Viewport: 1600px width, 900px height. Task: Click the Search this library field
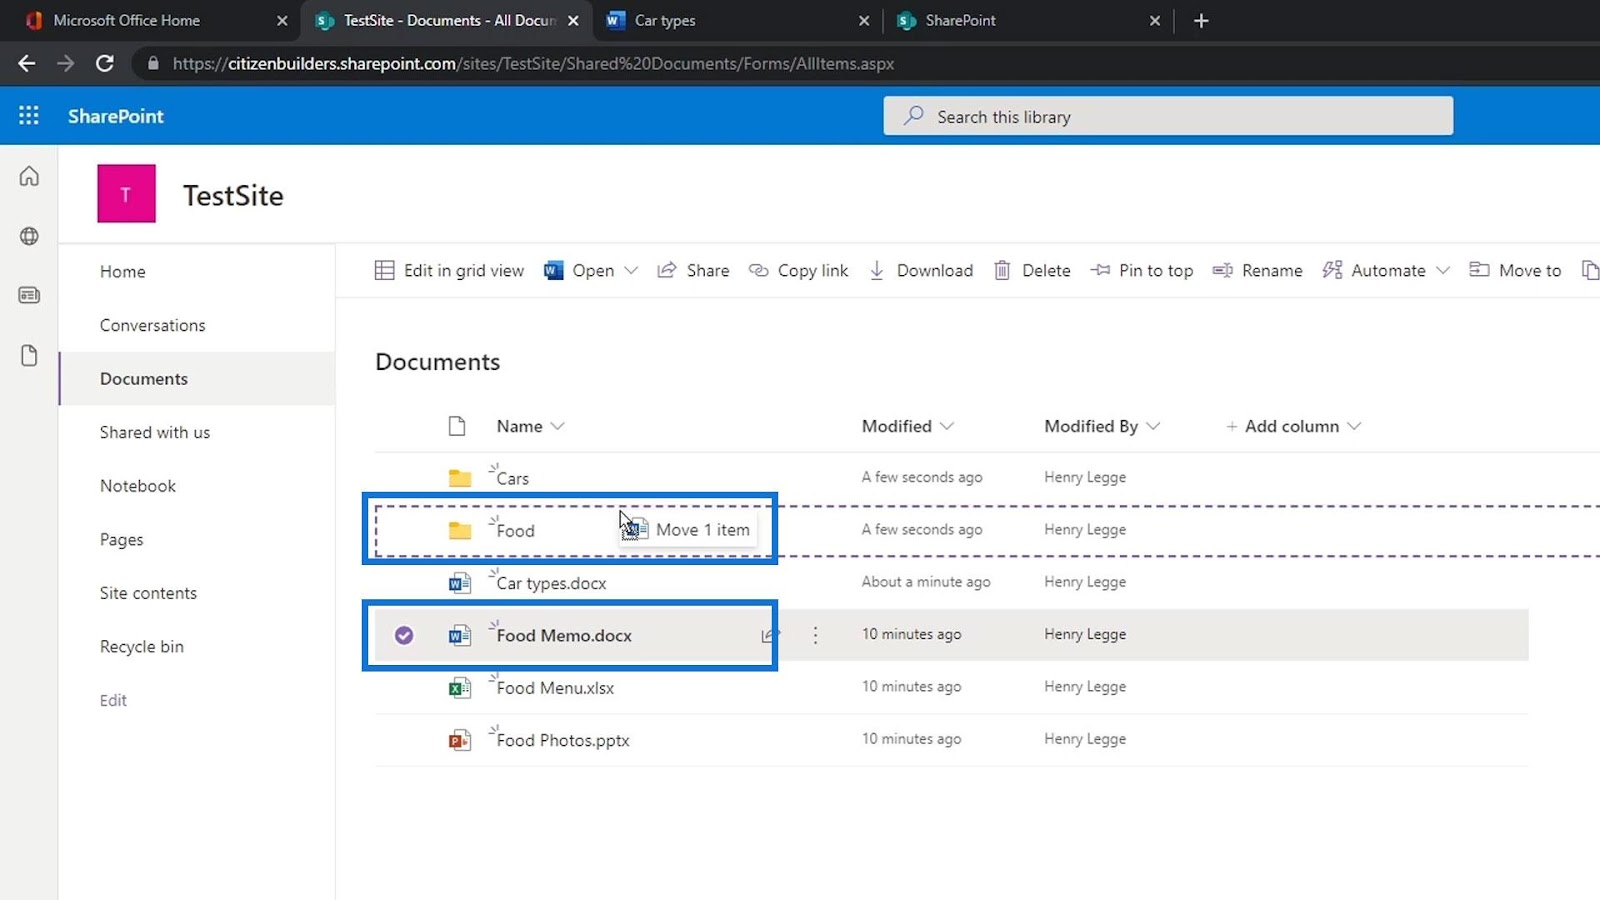(x=1168, y=116)
